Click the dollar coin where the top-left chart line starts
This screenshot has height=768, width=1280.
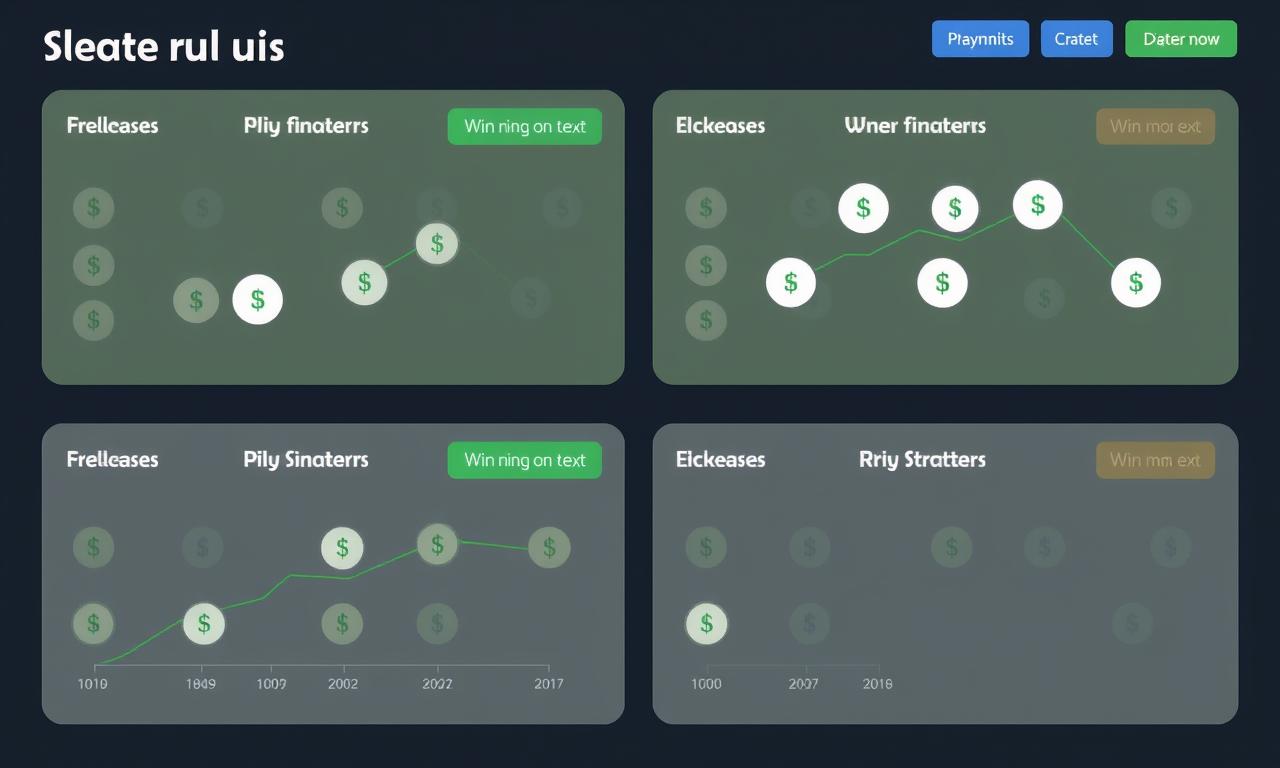tap(364, 282)
